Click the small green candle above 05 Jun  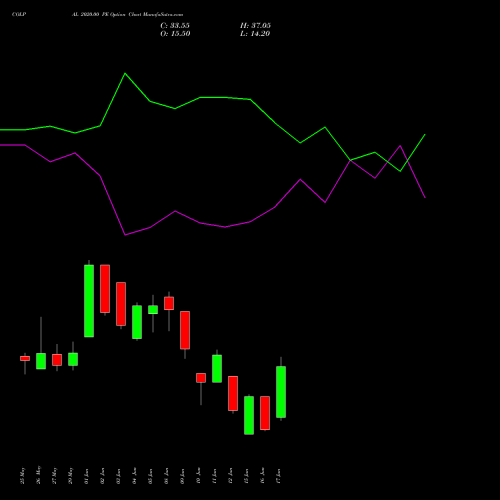tap(153, 310)
